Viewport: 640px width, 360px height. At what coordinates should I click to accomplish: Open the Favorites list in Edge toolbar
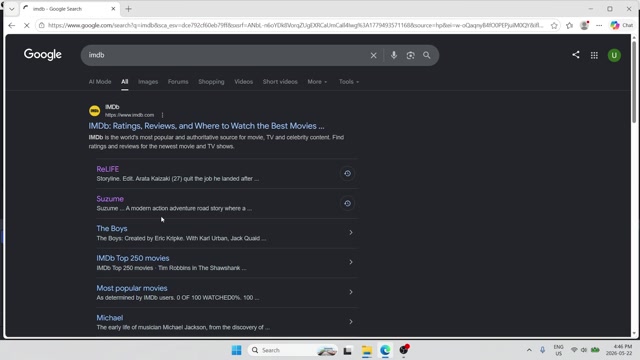pyautogui.click(x=569, y=25)
